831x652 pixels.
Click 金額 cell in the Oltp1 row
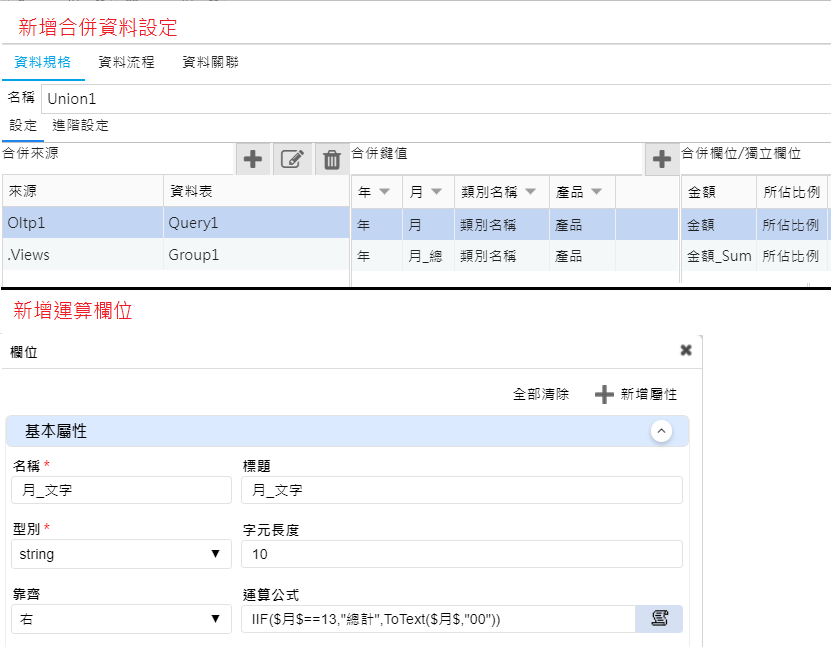click(x=719, y=225)
